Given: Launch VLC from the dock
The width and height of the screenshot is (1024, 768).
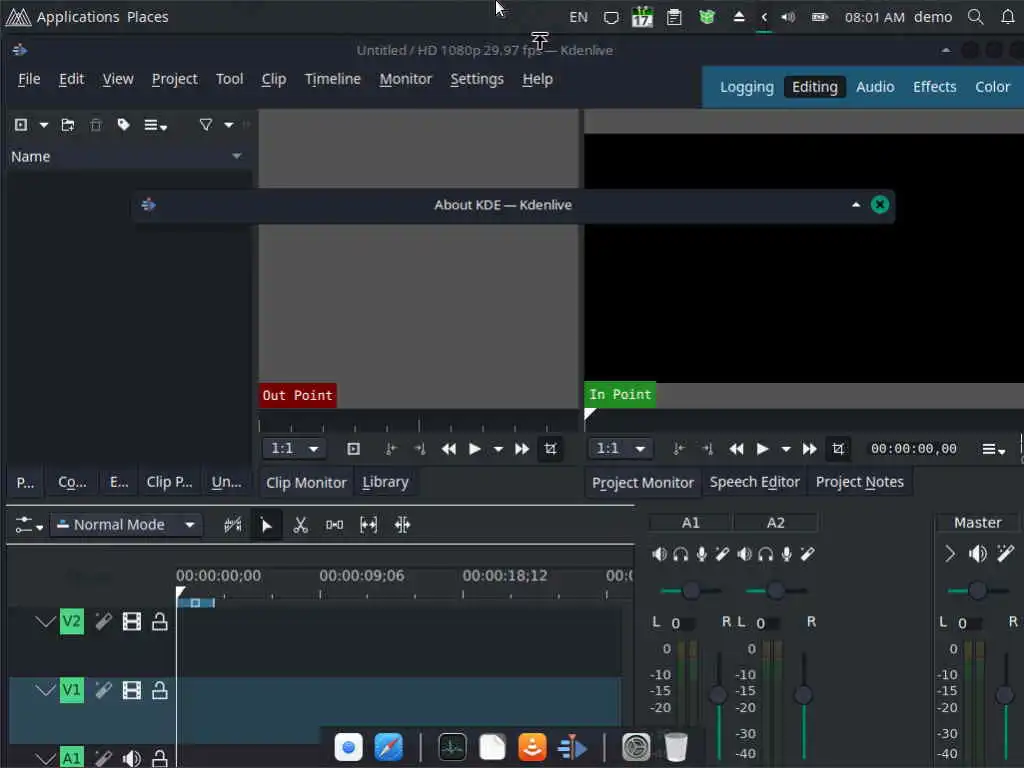Looking at the screenshot, I should 532,747.
